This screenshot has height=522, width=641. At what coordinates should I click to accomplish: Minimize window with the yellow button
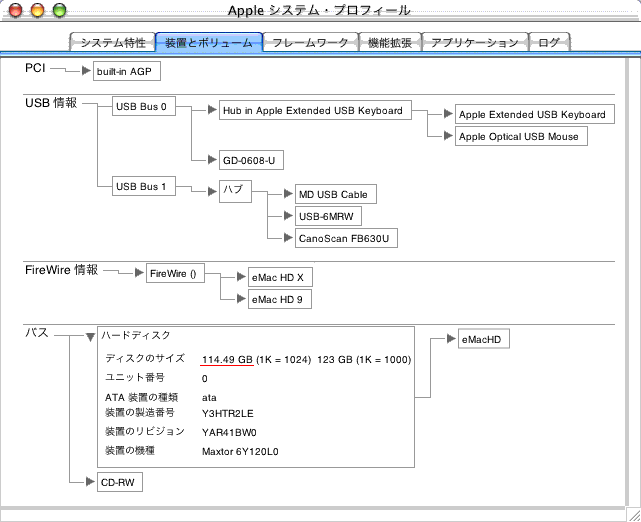(38, 10)
